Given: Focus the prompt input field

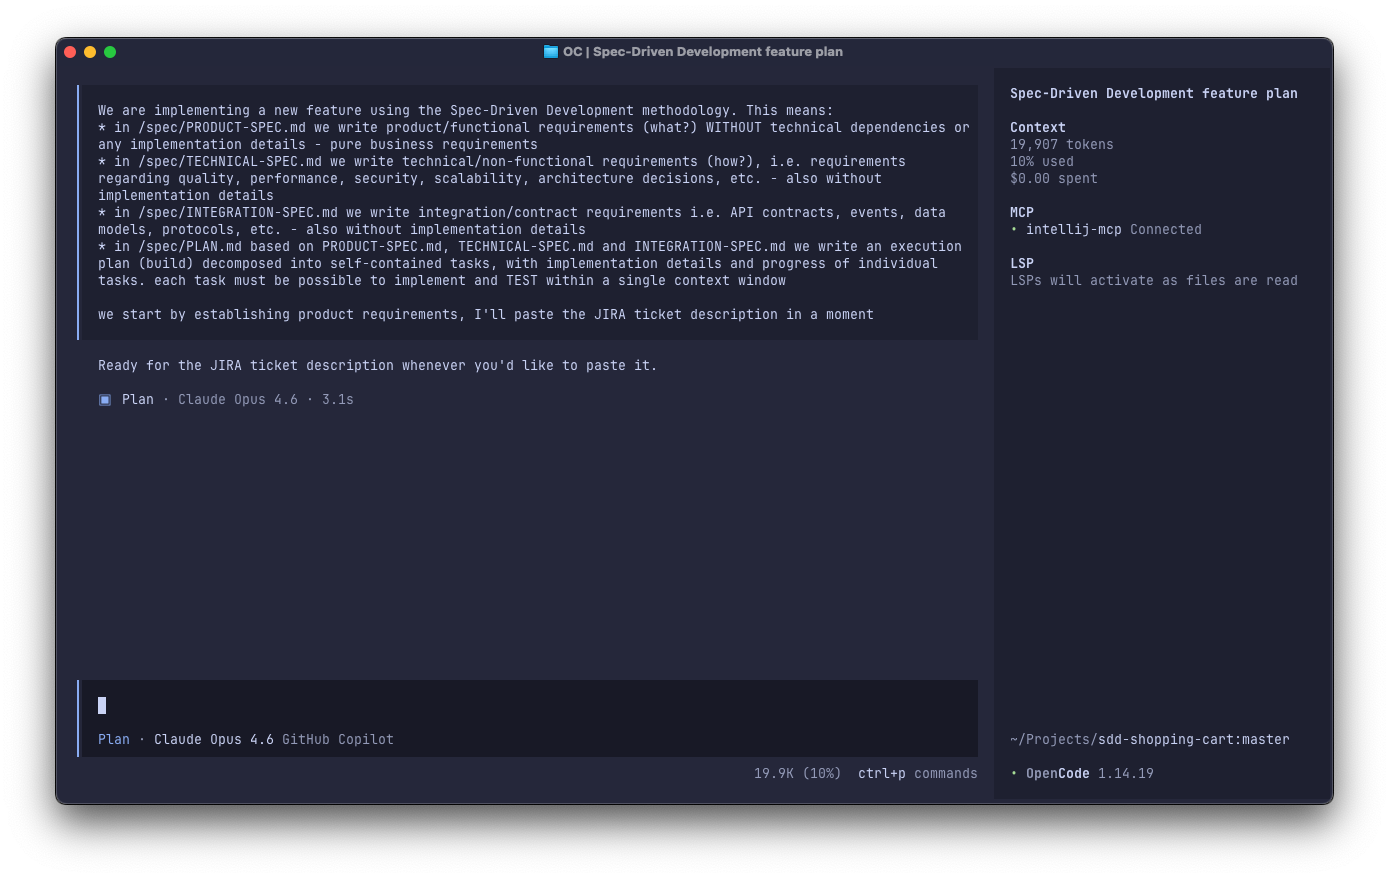Looking at the screenshot, I should click(529, 706).
